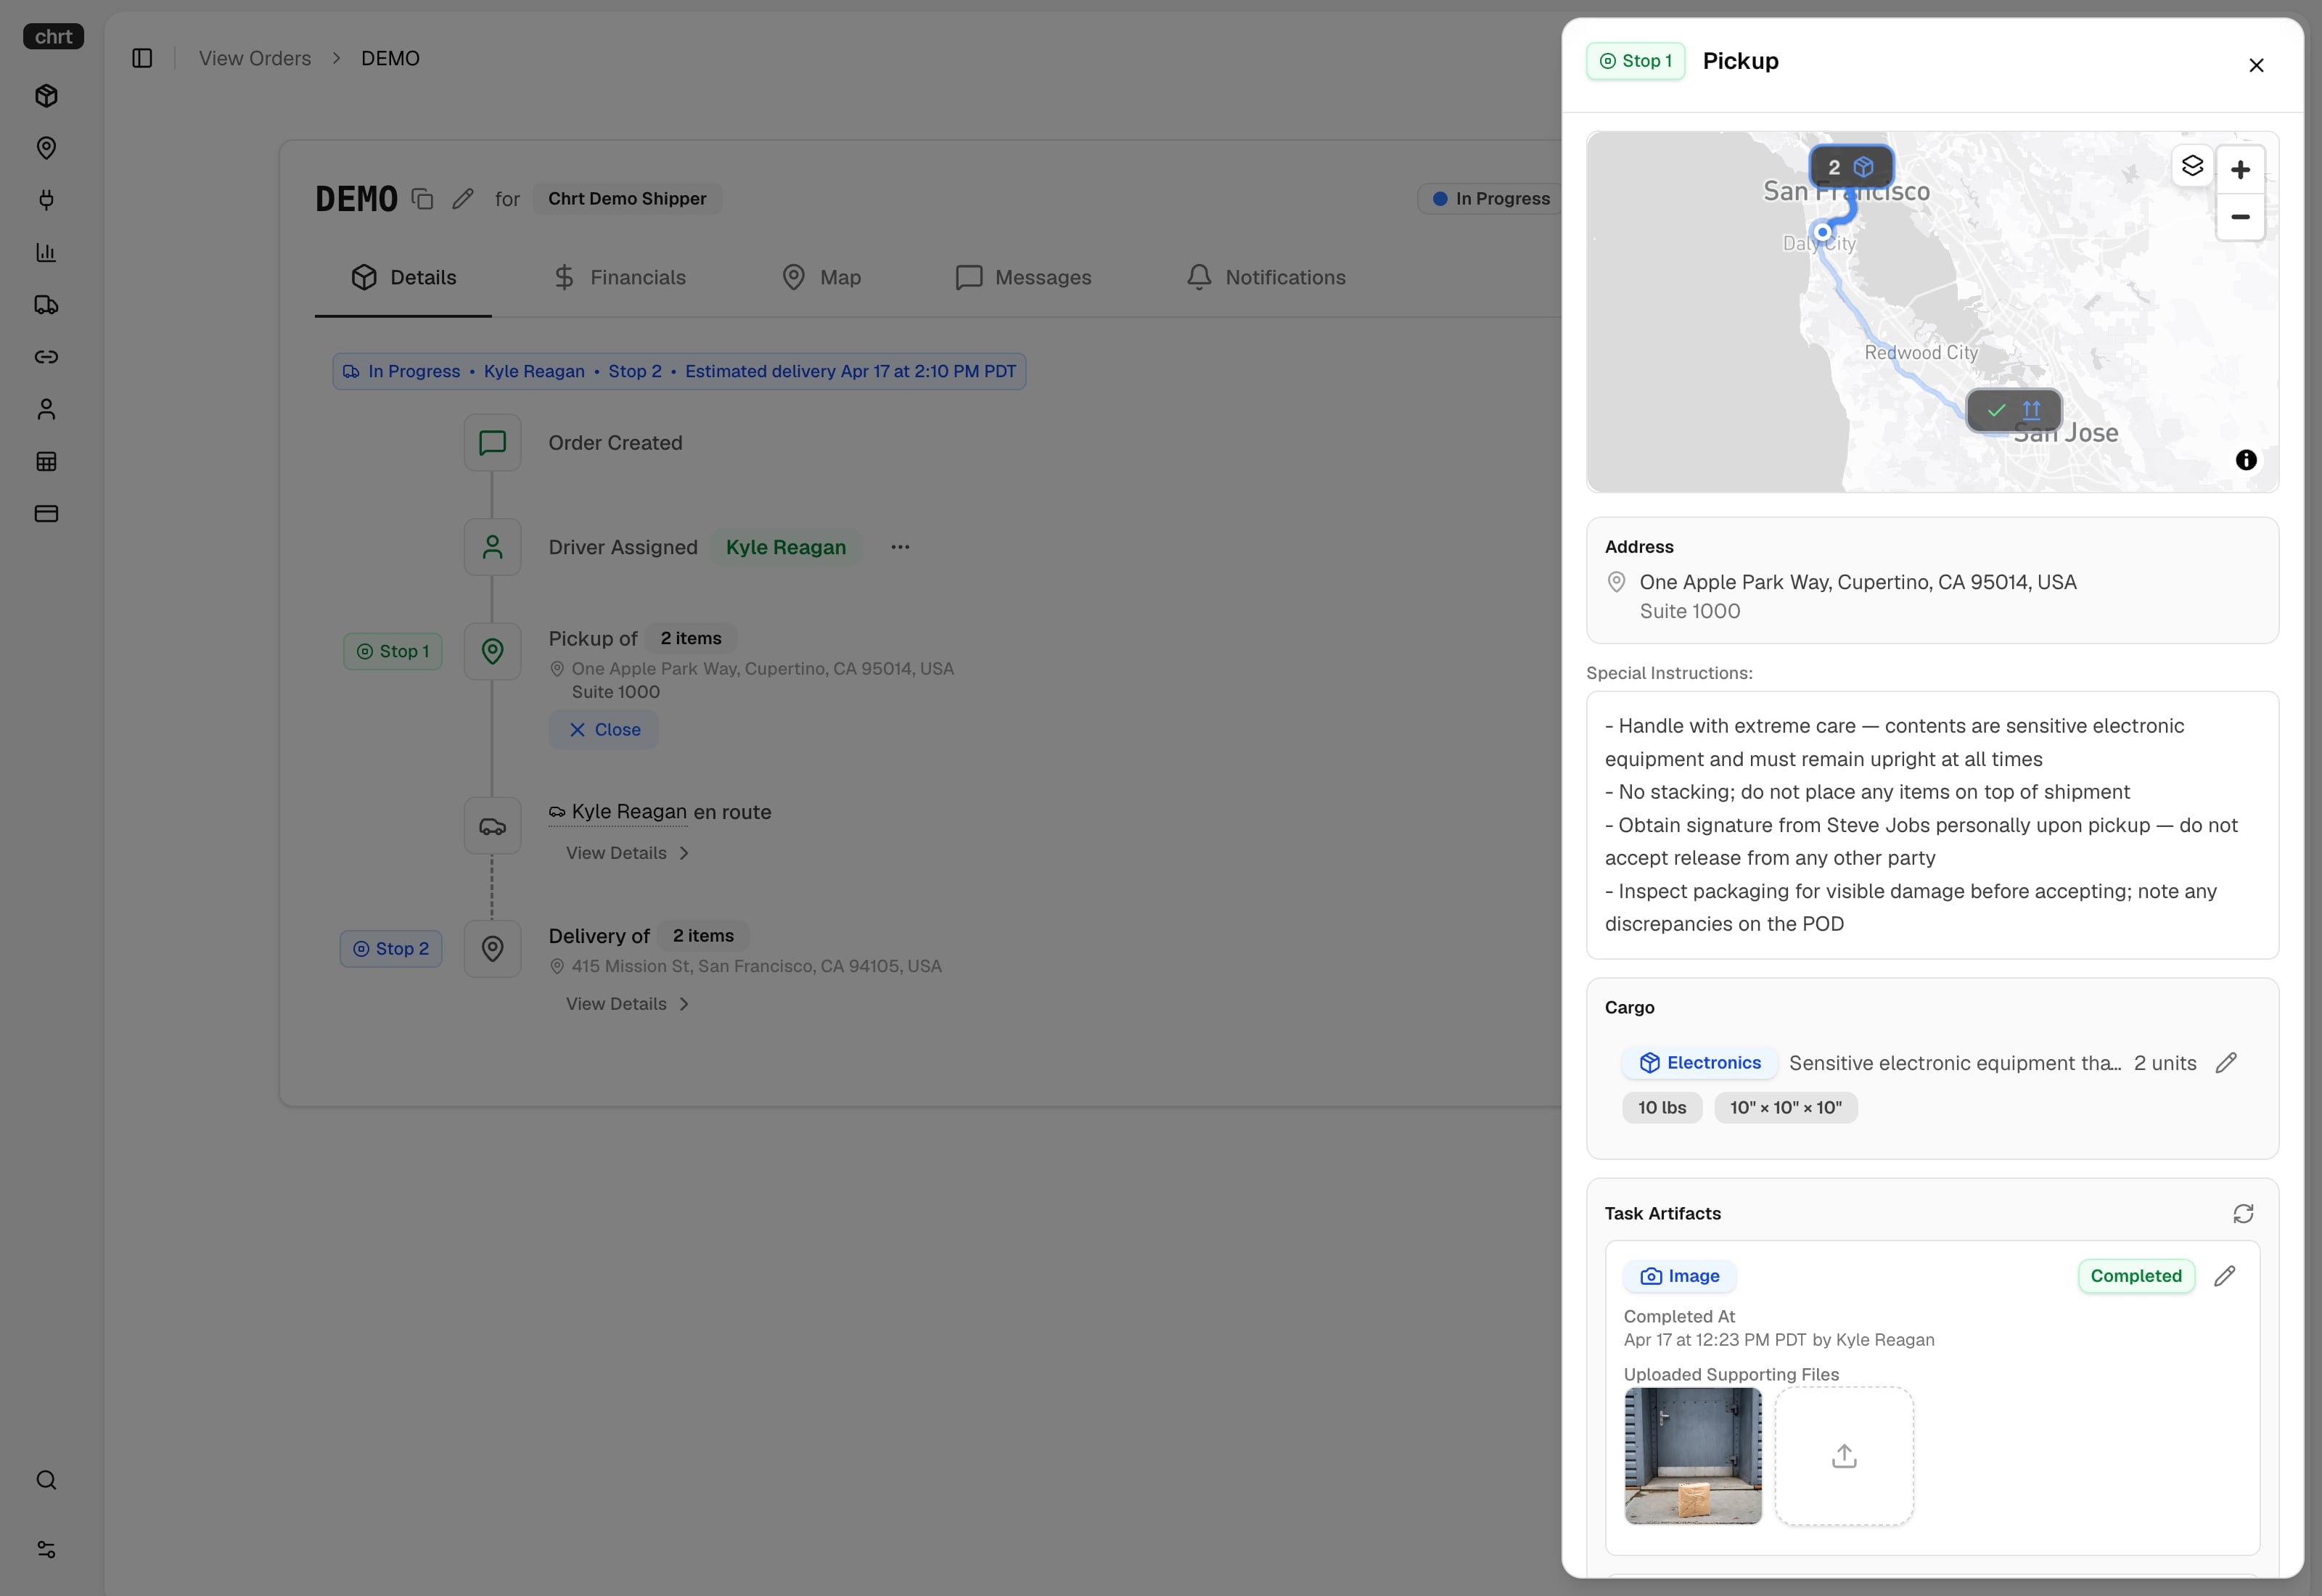Image resolution: width=2322 pixels, height=1596 pixels.
Task: Click the Close button under Pickup of 2 items
Action: 603,729
